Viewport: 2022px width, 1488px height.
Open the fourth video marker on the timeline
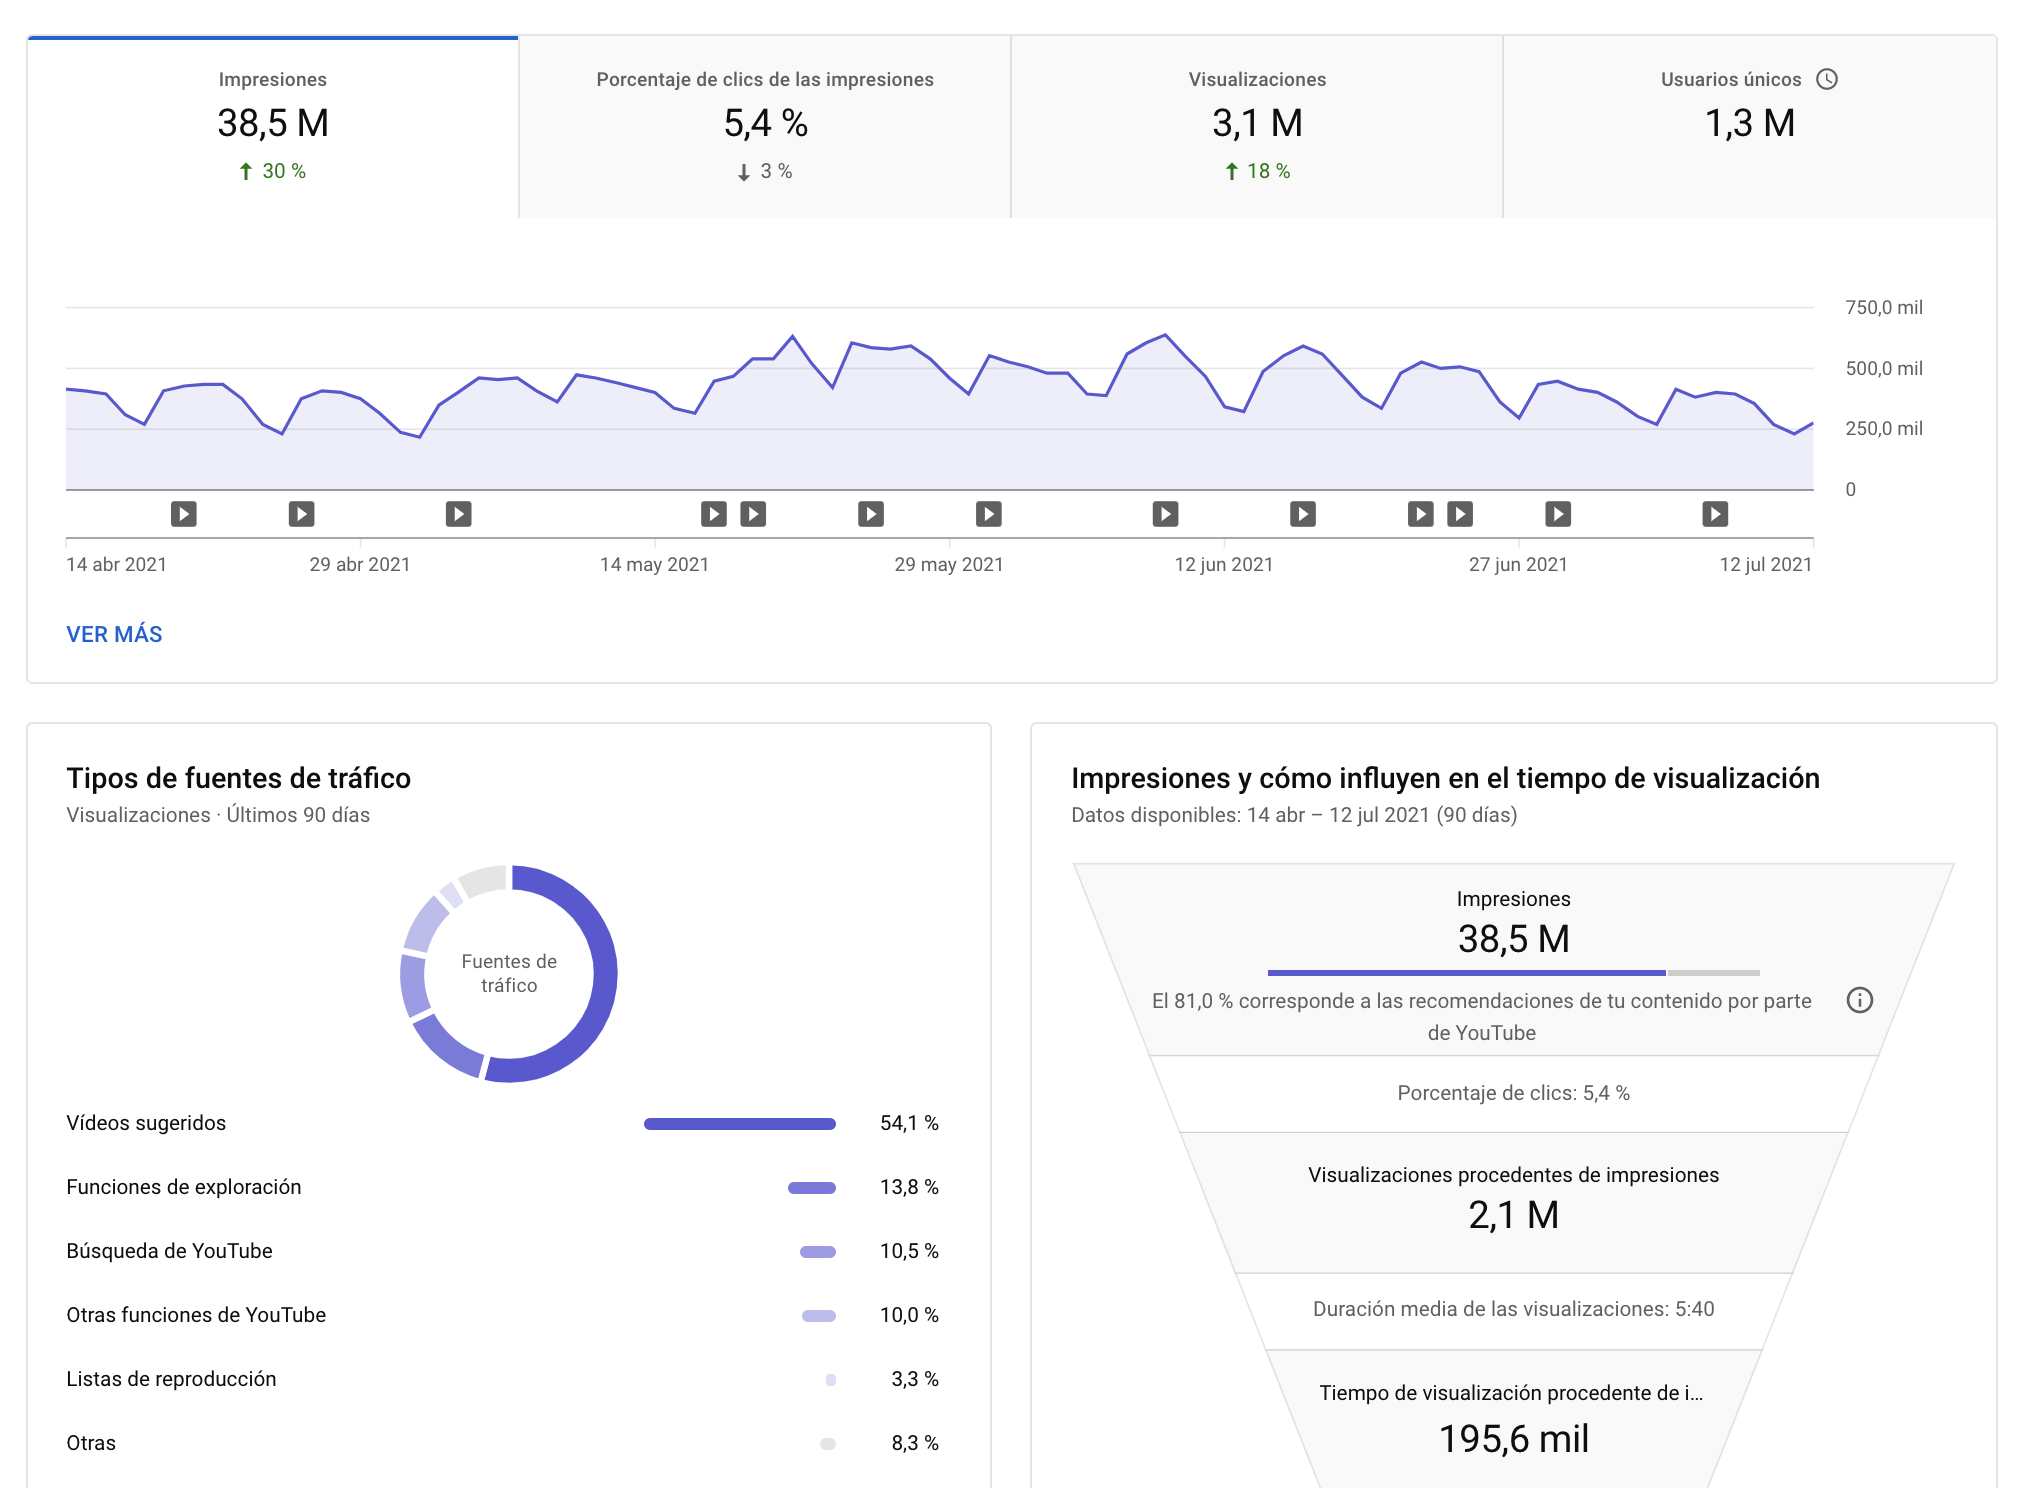click(x=714, y=514)
